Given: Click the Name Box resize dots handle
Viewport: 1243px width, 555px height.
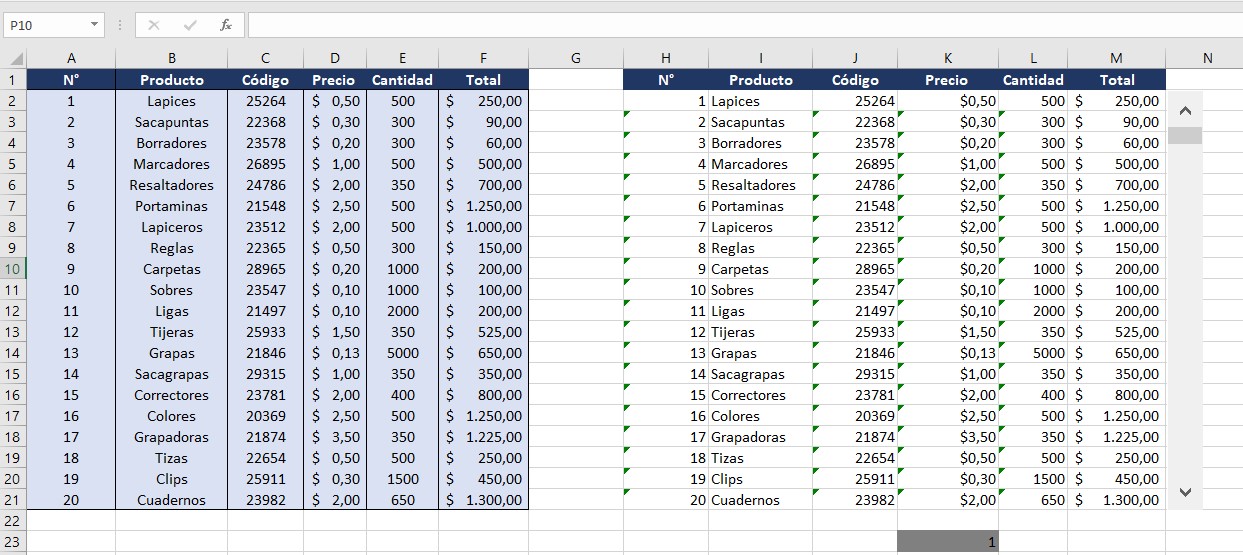Looking at the screenshot, I should coord(120,25).
